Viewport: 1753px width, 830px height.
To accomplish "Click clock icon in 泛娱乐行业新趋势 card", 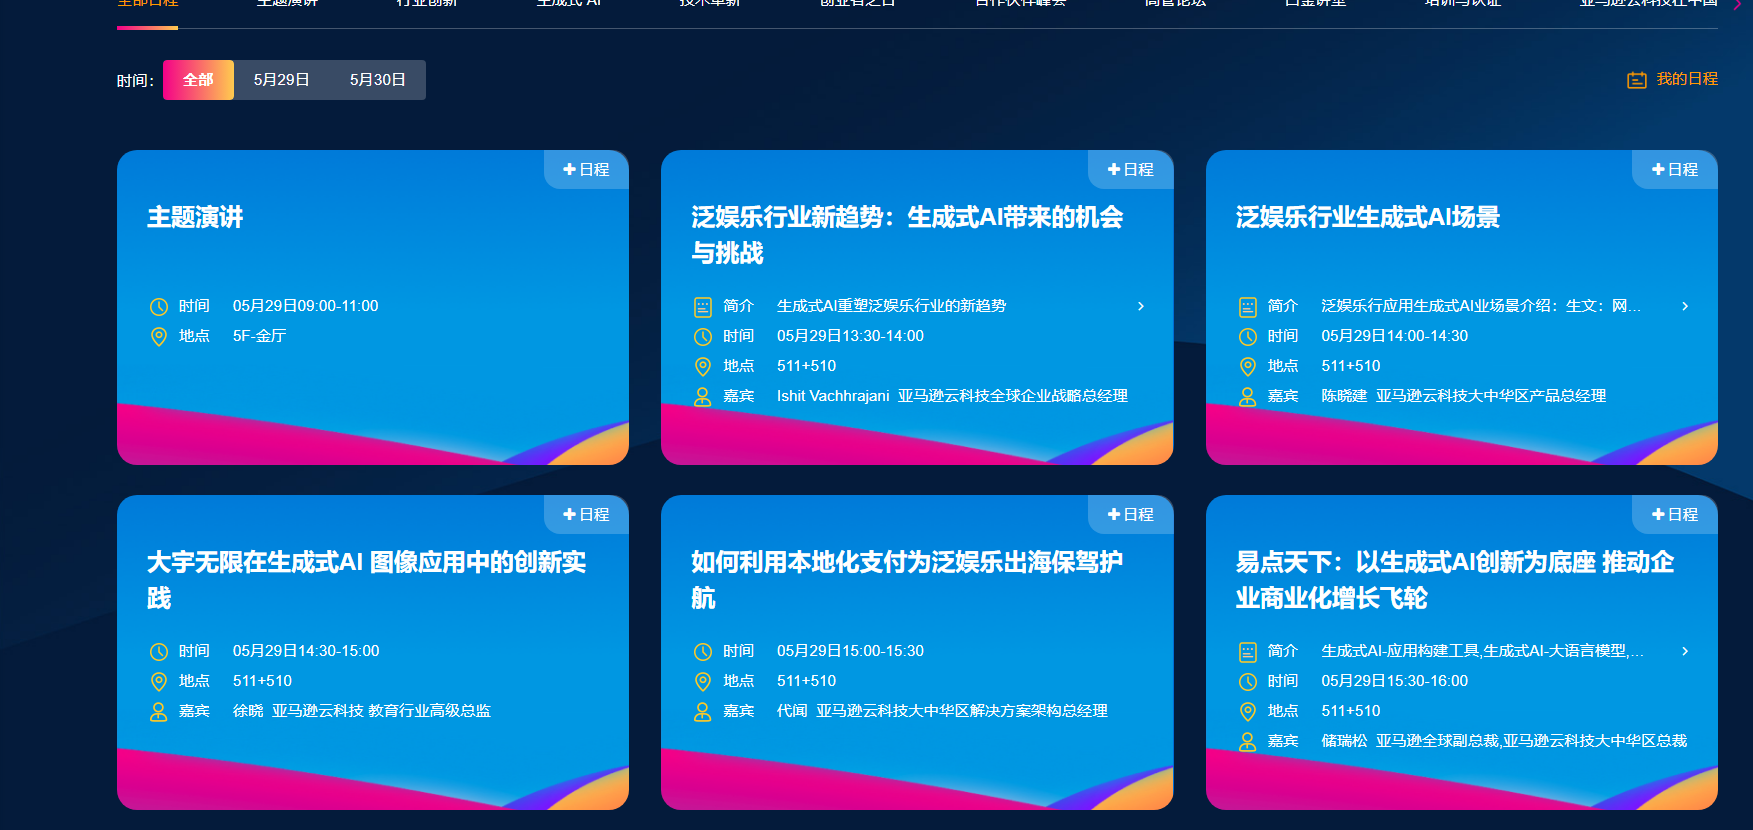I will tap(703, 337).
